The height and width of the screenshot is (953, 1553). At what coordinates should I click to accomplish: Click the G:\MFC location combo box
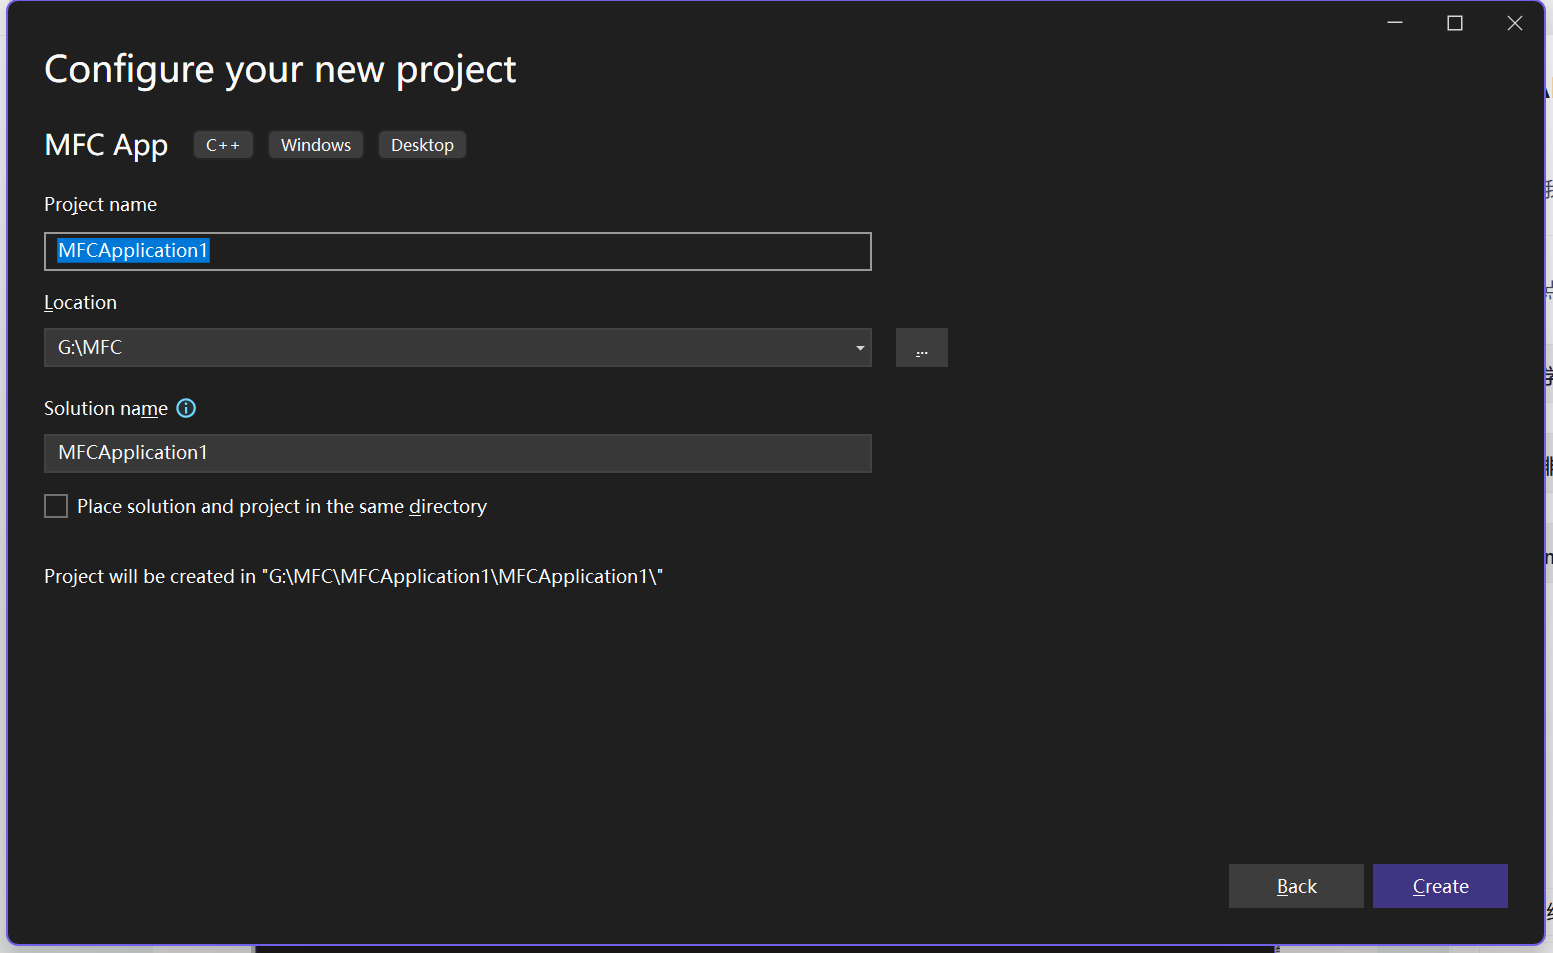pyautogui.click(x=458, y=348)
